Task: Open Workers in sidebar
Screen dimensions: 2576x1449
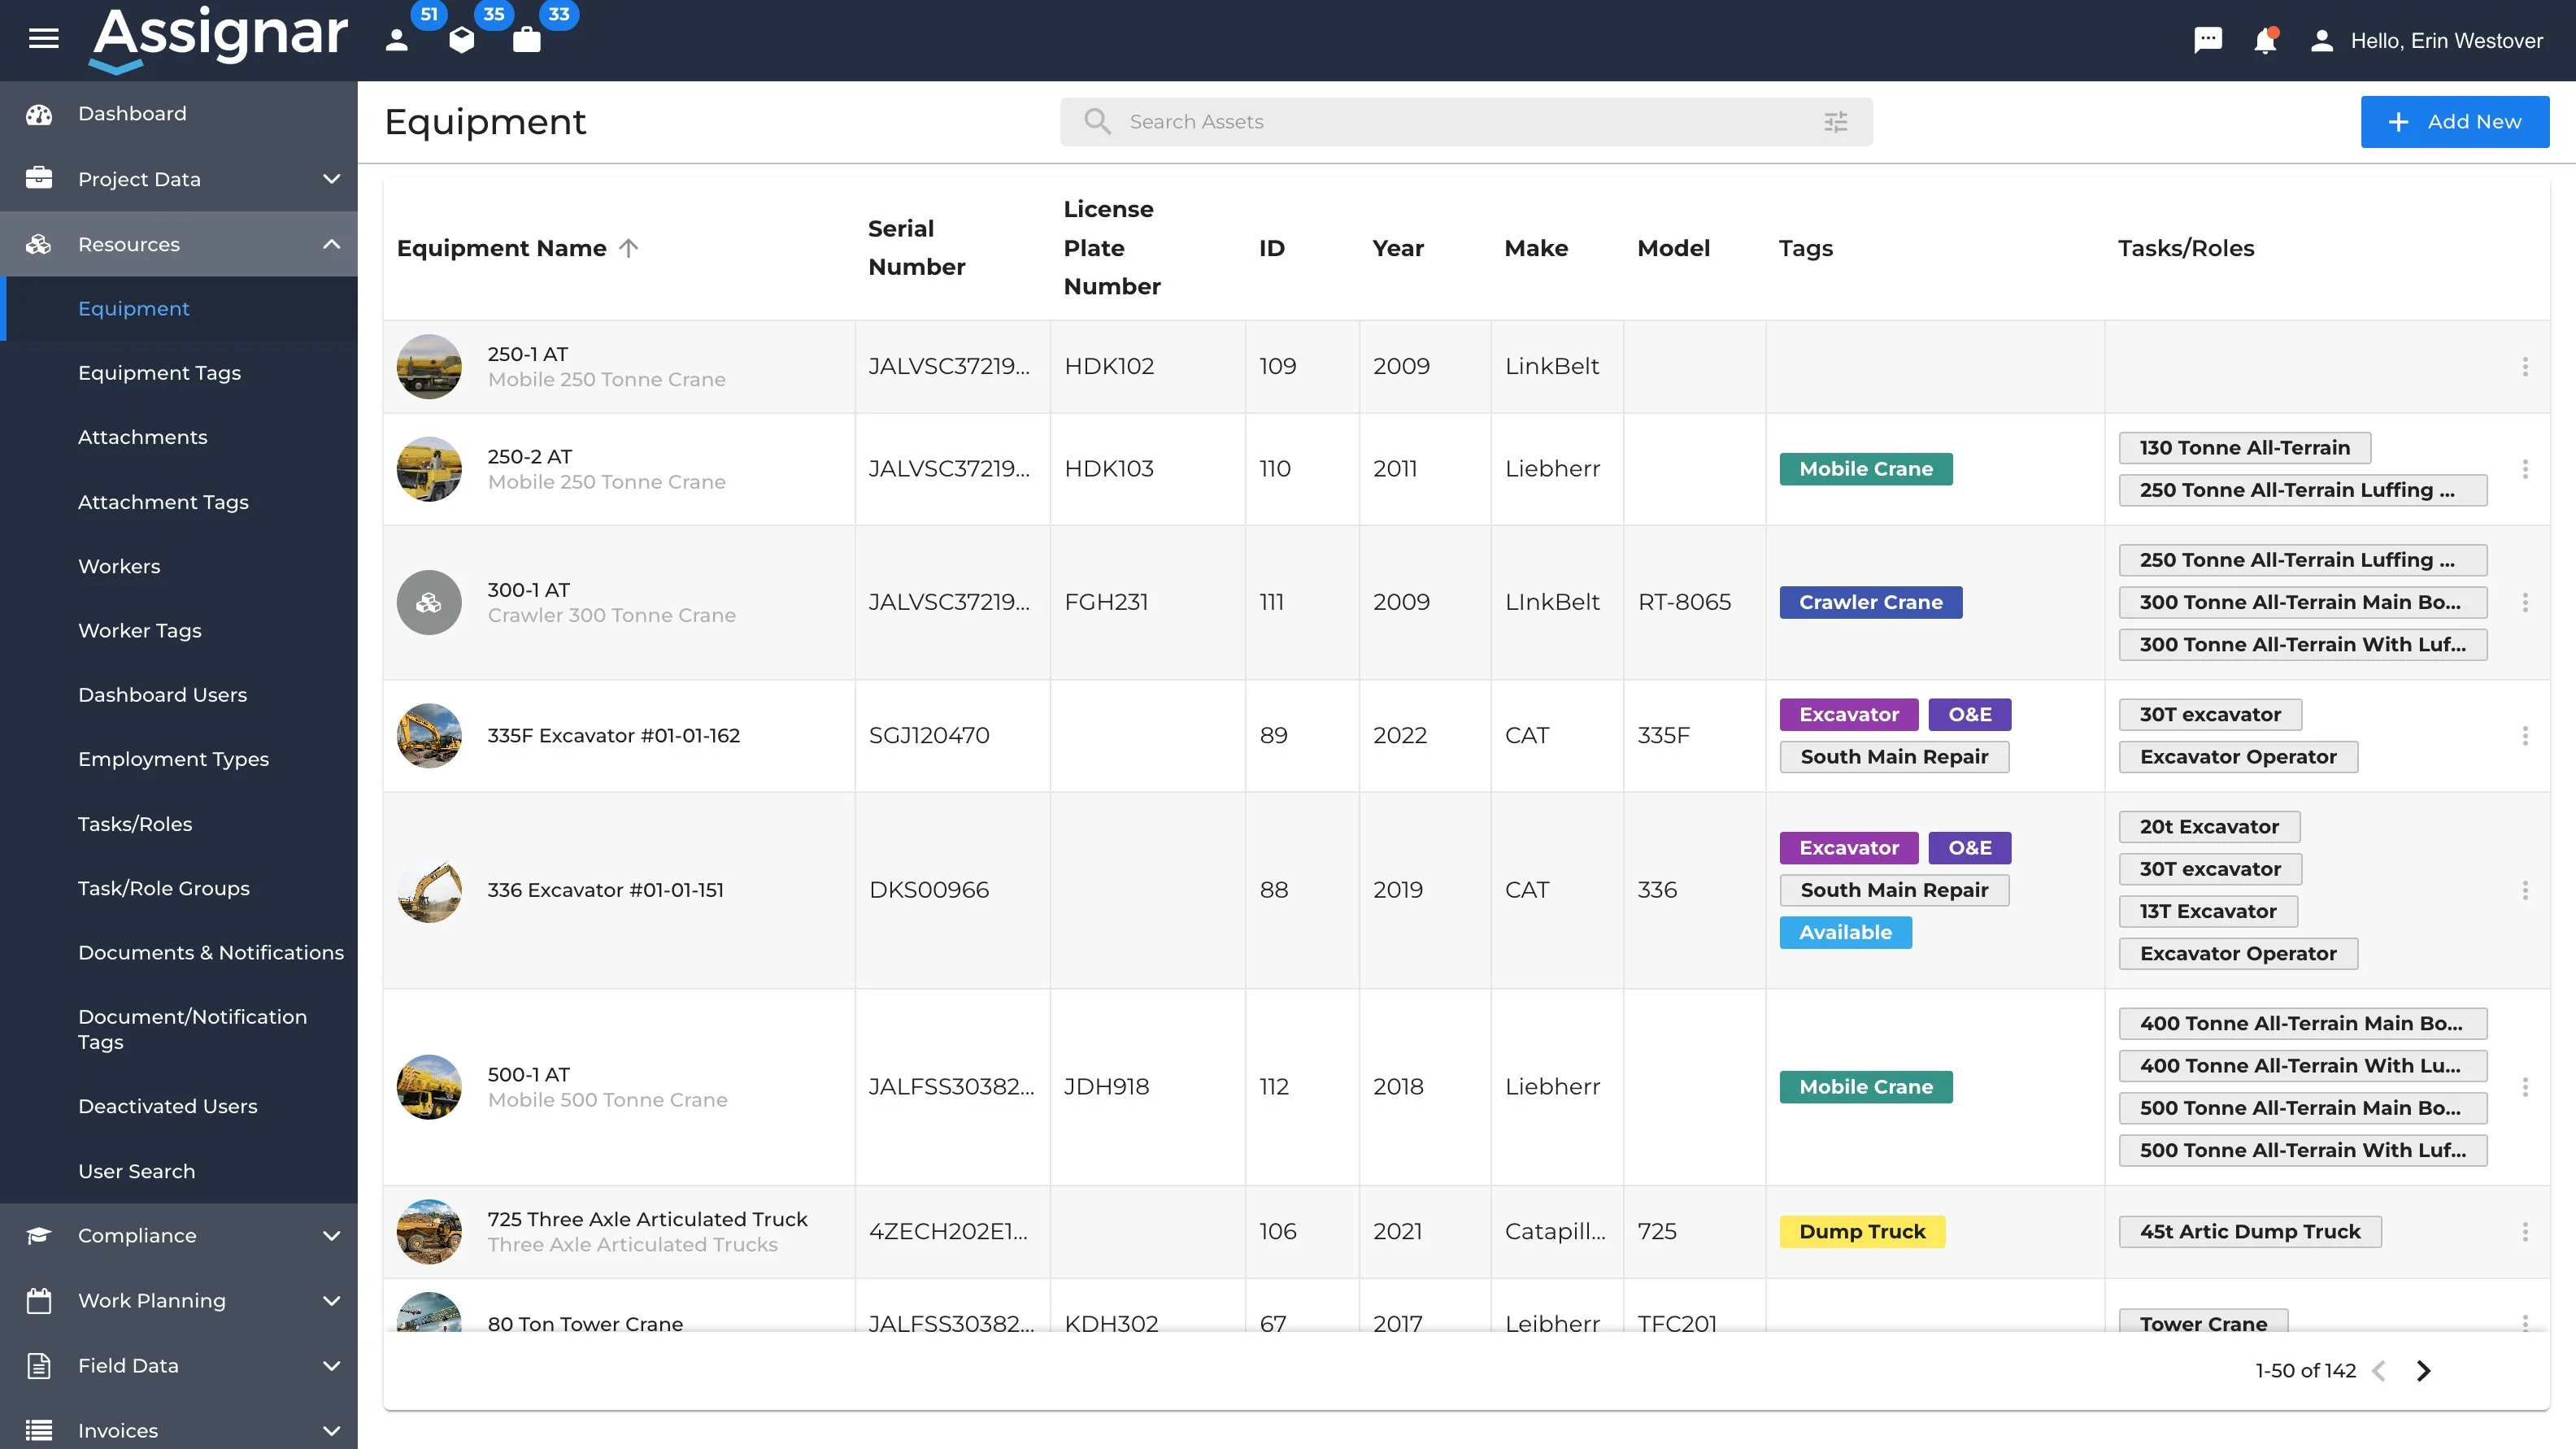Action: [119, 566]
